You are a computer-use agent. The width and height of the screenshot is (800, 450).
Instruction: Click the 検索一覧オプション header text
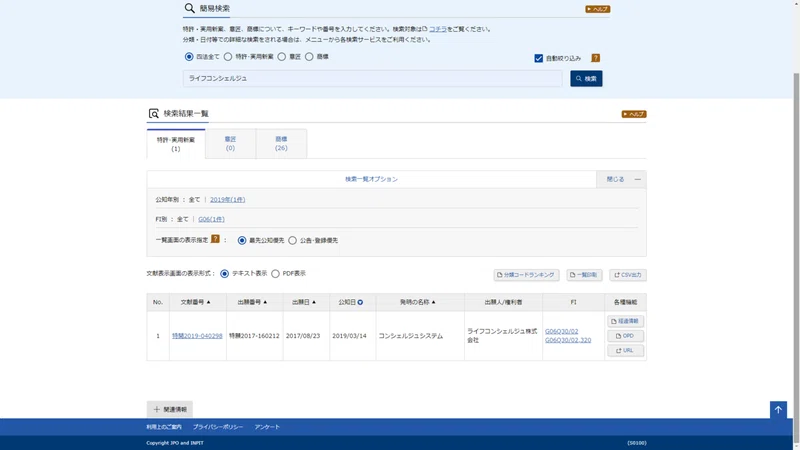[x=371, y=180]
